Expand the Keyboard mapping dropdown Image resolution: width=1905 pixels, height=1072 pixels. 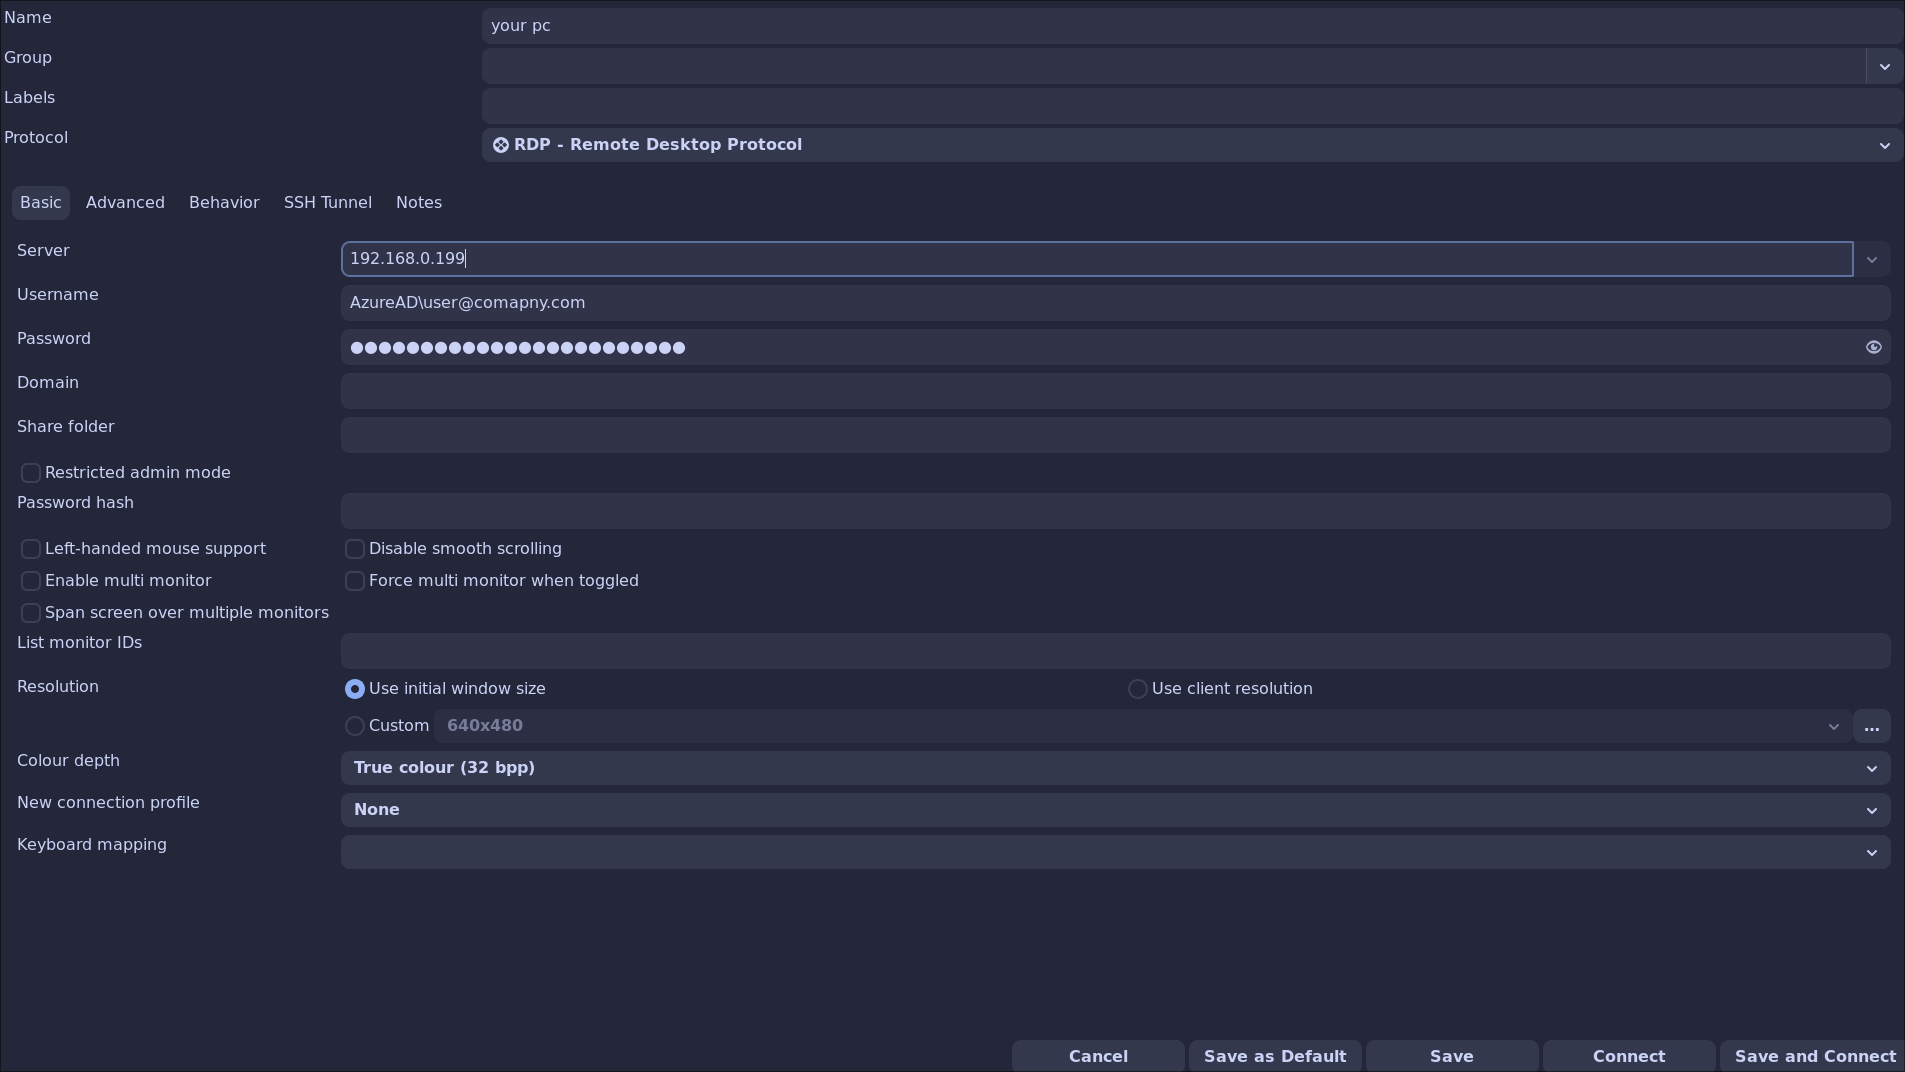[1115, 852]
